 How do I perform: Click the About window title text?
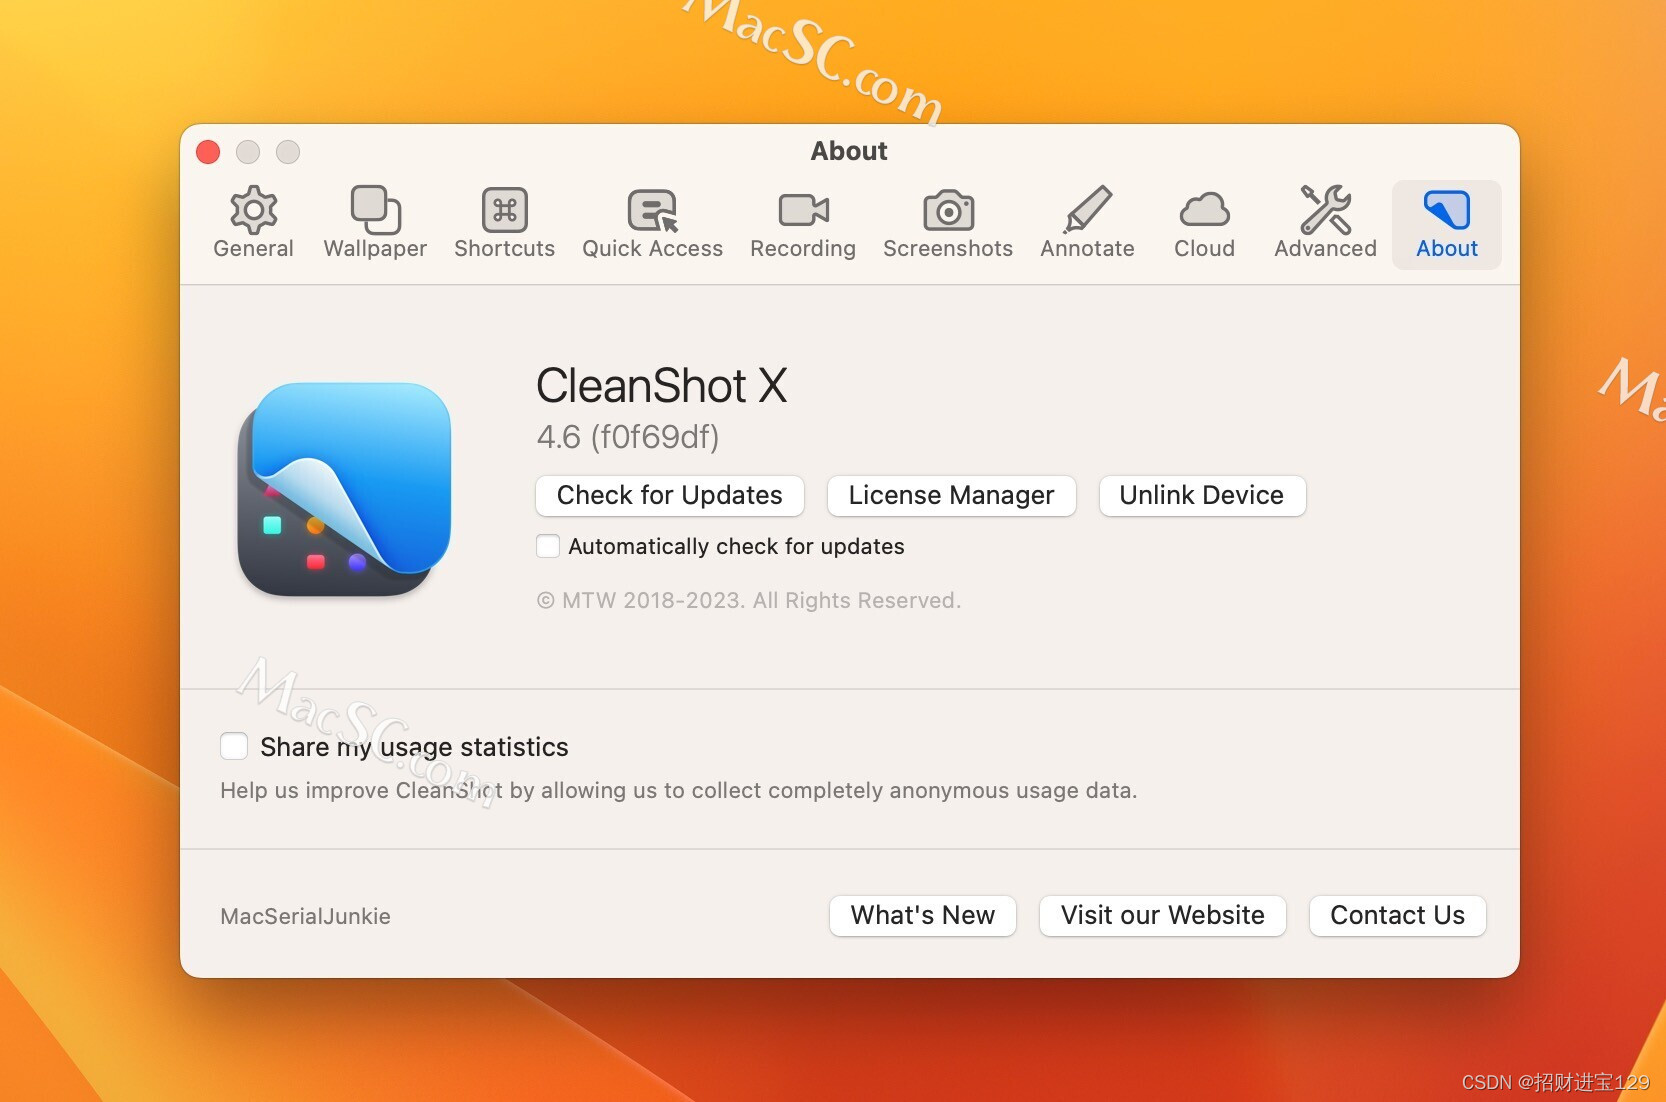pyautogui.click(x=849, y=151)
